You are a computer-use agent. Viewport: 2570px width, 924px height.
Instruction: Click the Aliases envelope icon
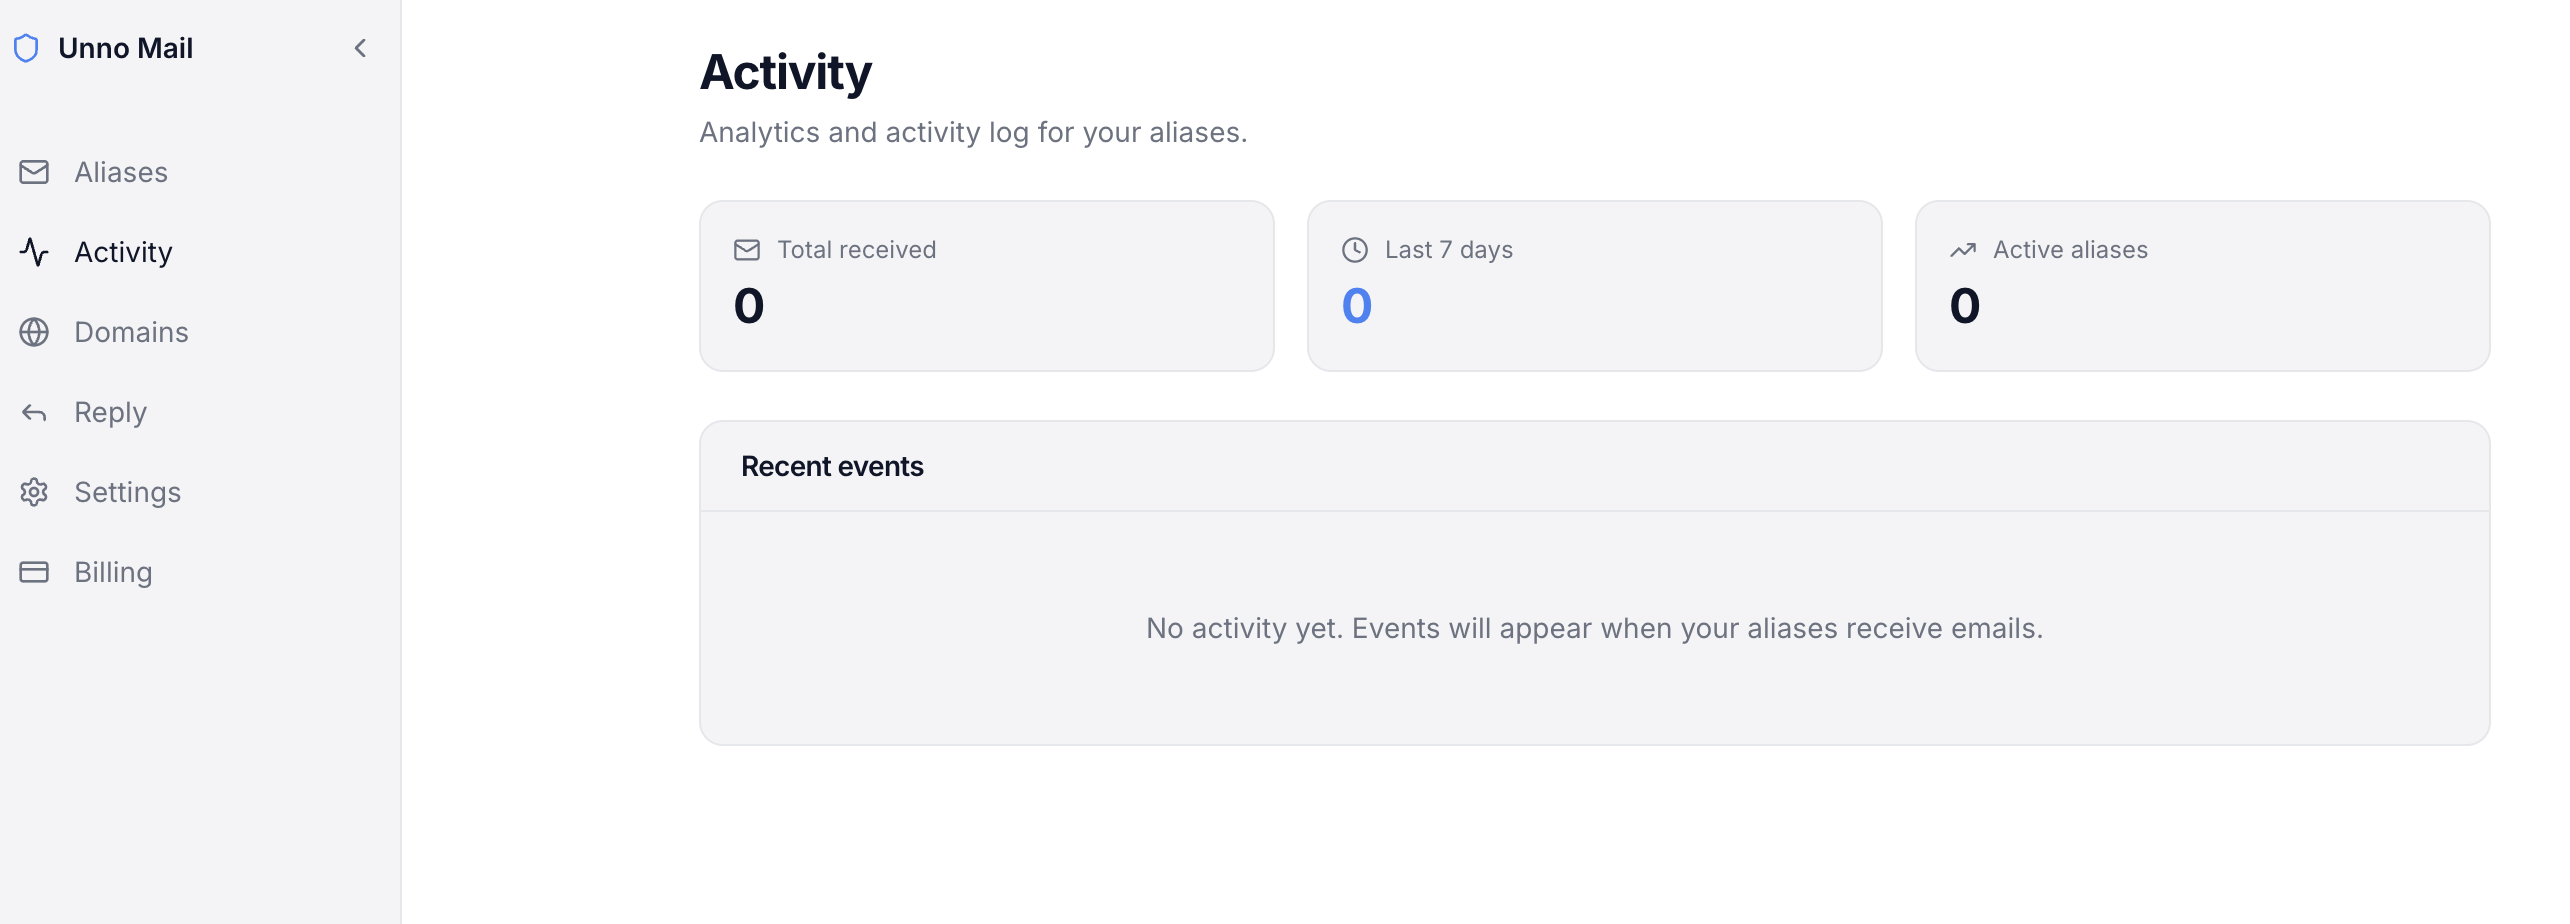[34, 172]
